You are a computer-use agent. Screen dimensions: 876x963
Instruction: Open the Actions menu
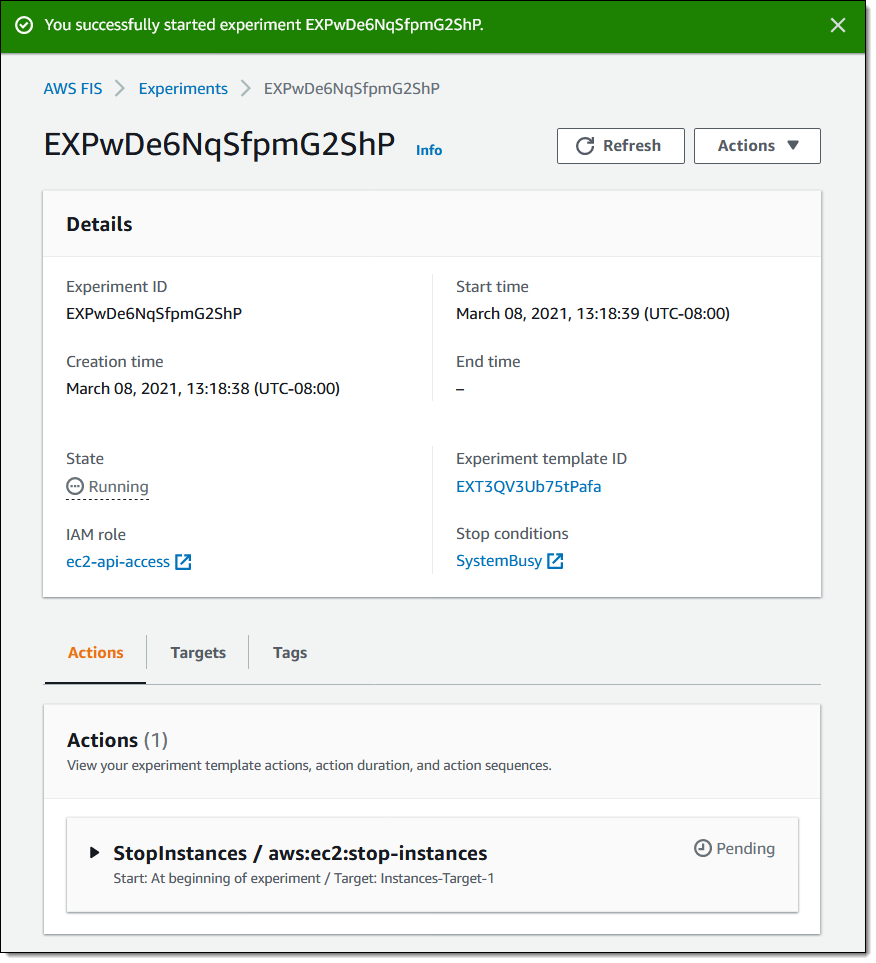pos(757,145)
